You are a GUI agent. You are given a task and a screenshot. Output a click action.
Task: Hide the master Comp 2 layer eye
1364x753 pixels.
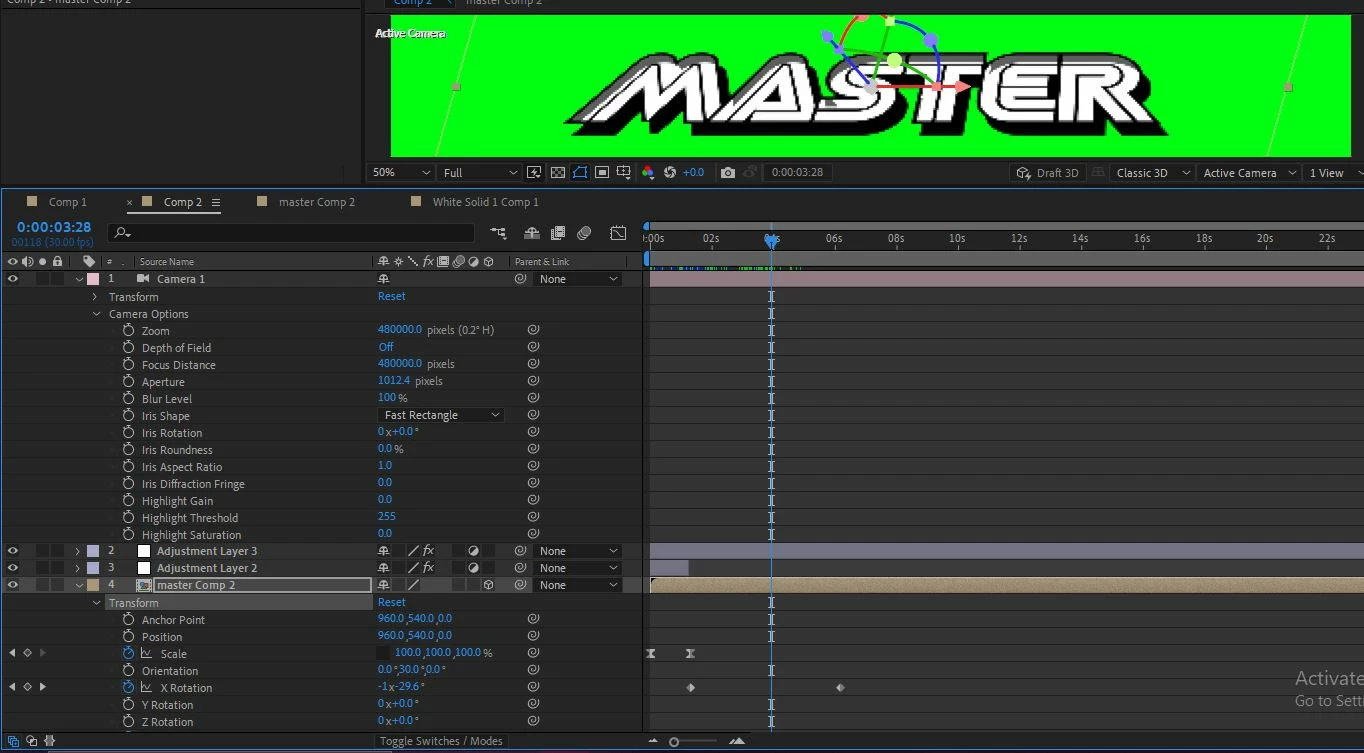pos(13,585)
